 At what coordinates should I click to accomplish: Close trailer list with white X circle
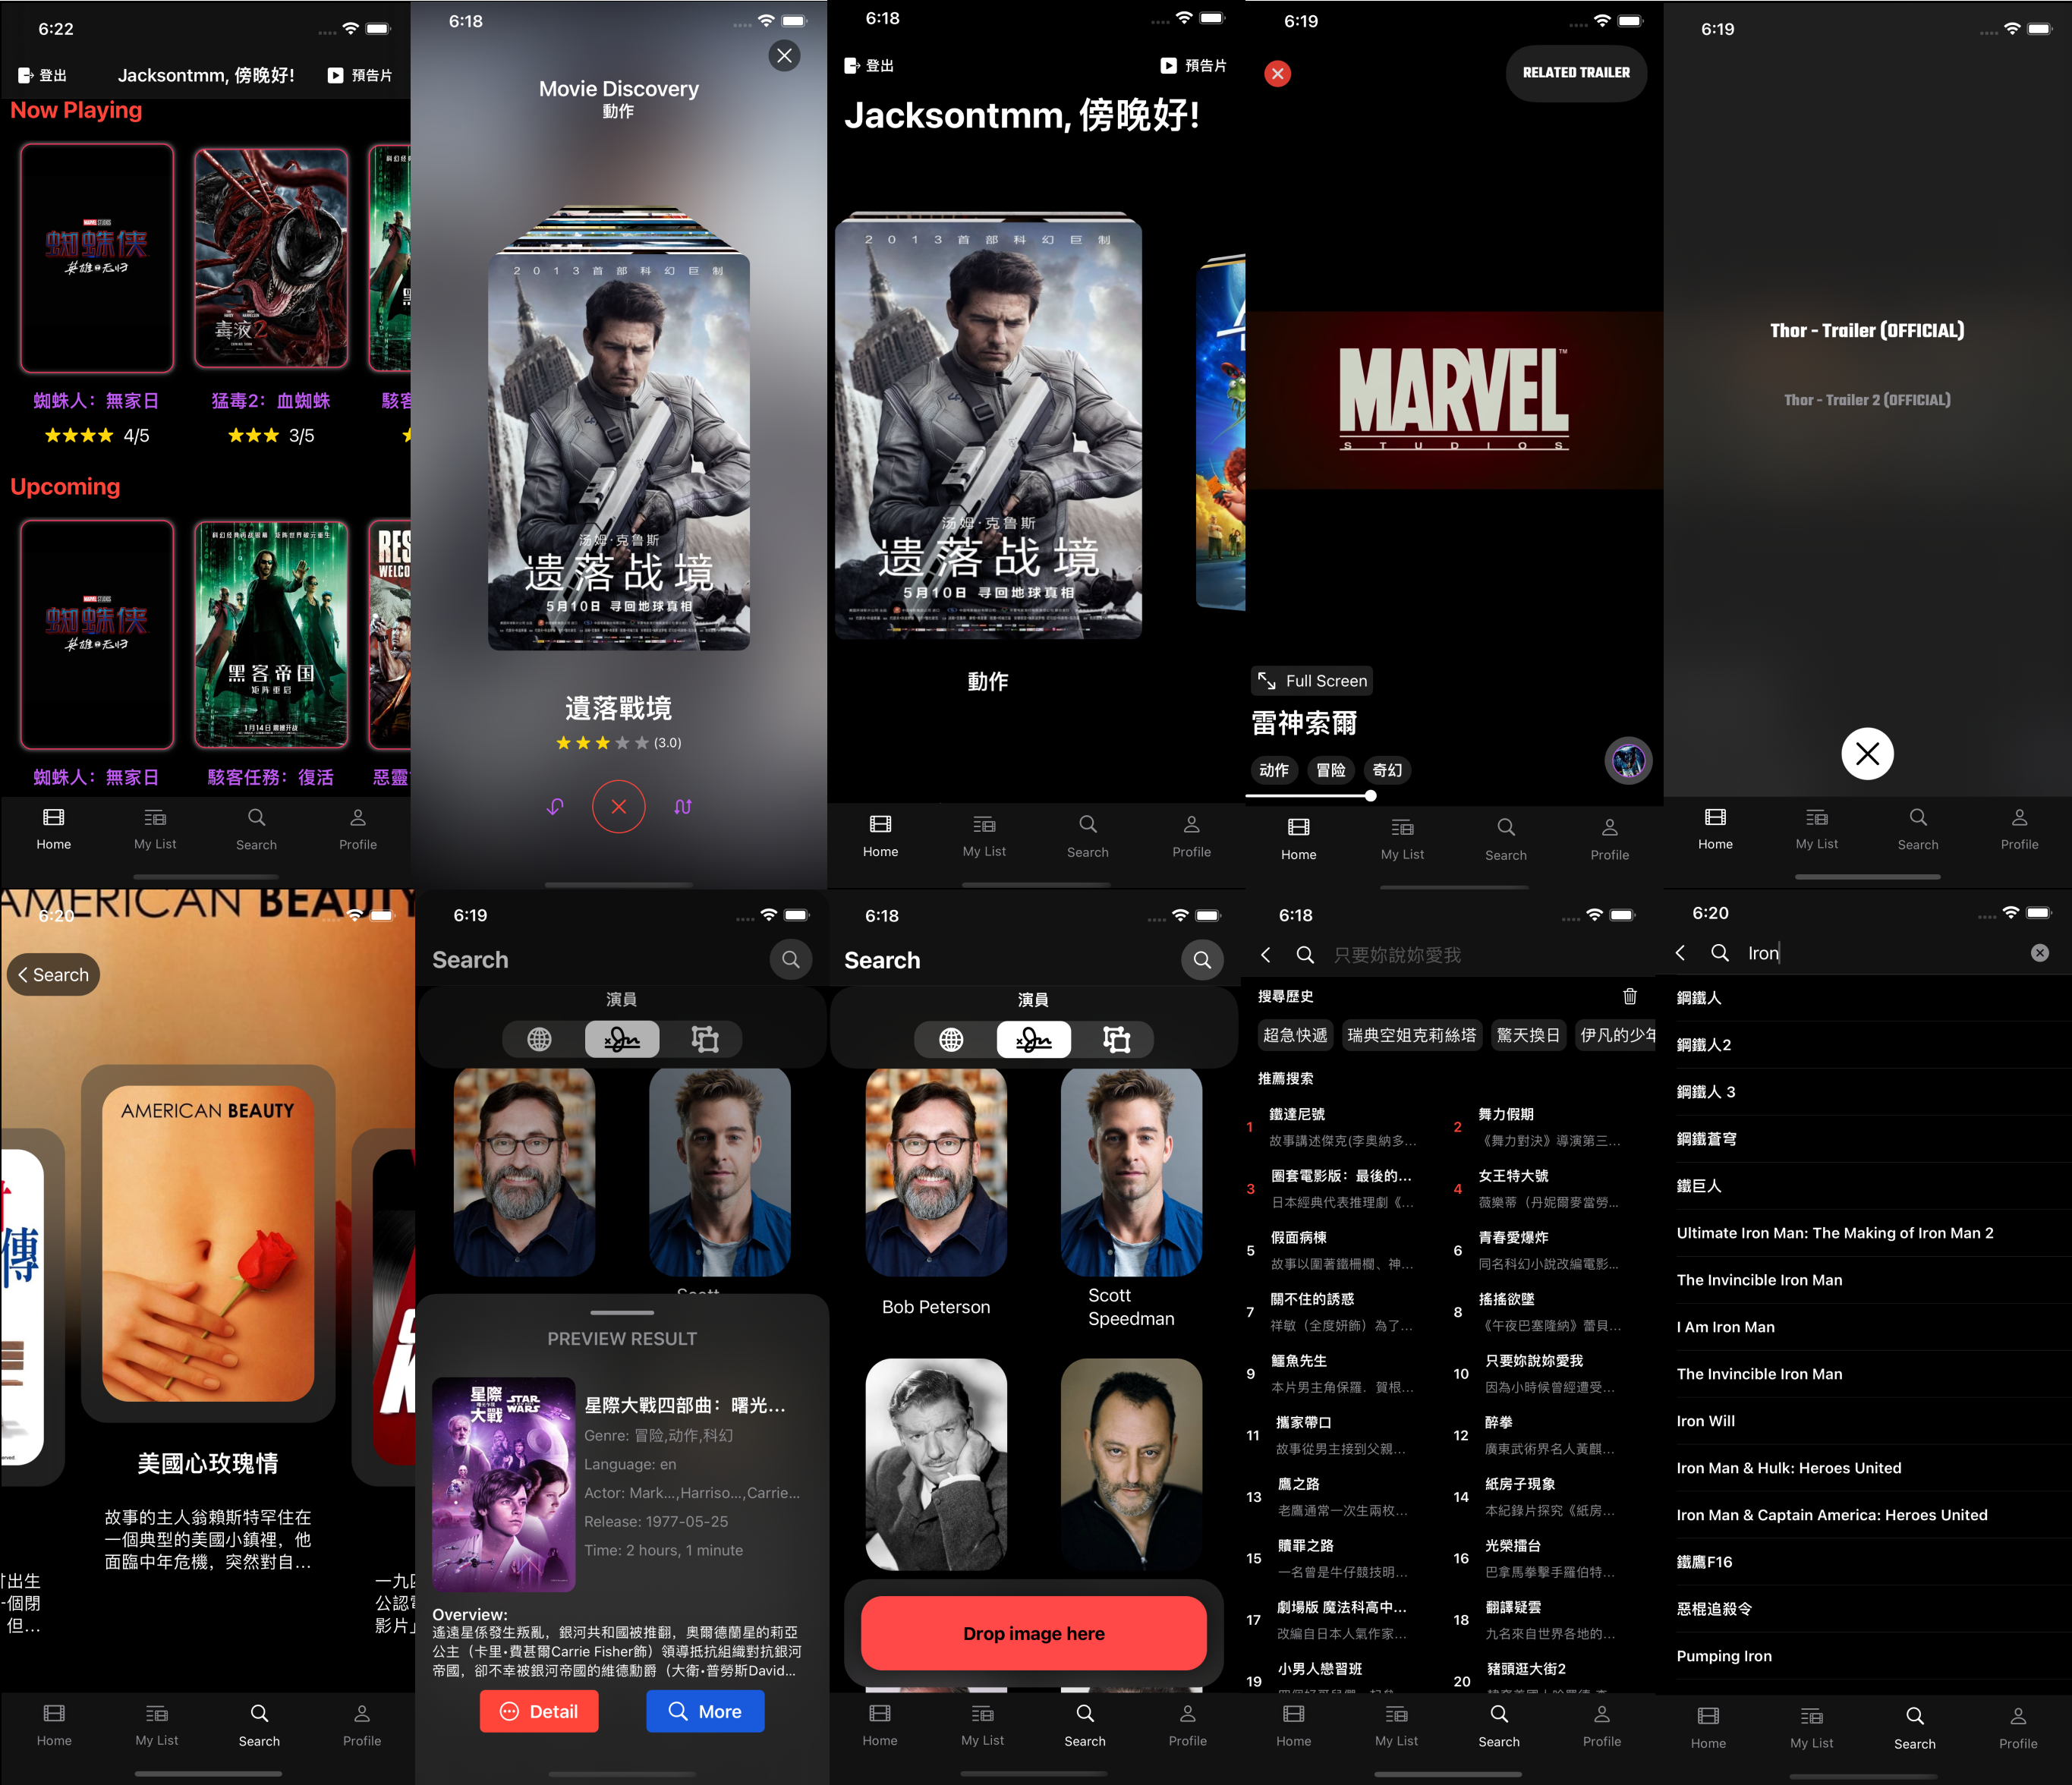[x=1866, y=754]
